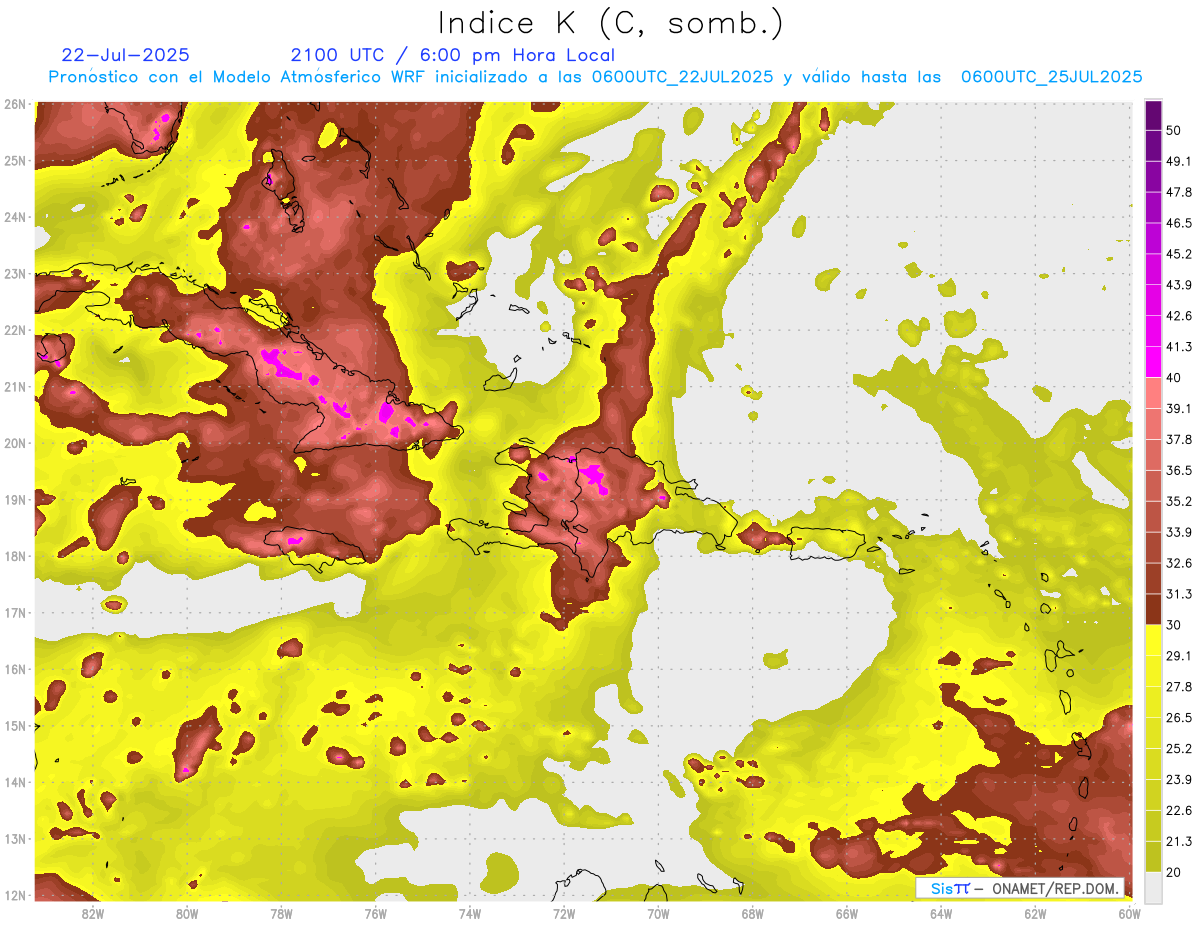Click the "50" value on the color scale
The image size is (1200, 927).
pyautogui.click(x=1174, y=130)
